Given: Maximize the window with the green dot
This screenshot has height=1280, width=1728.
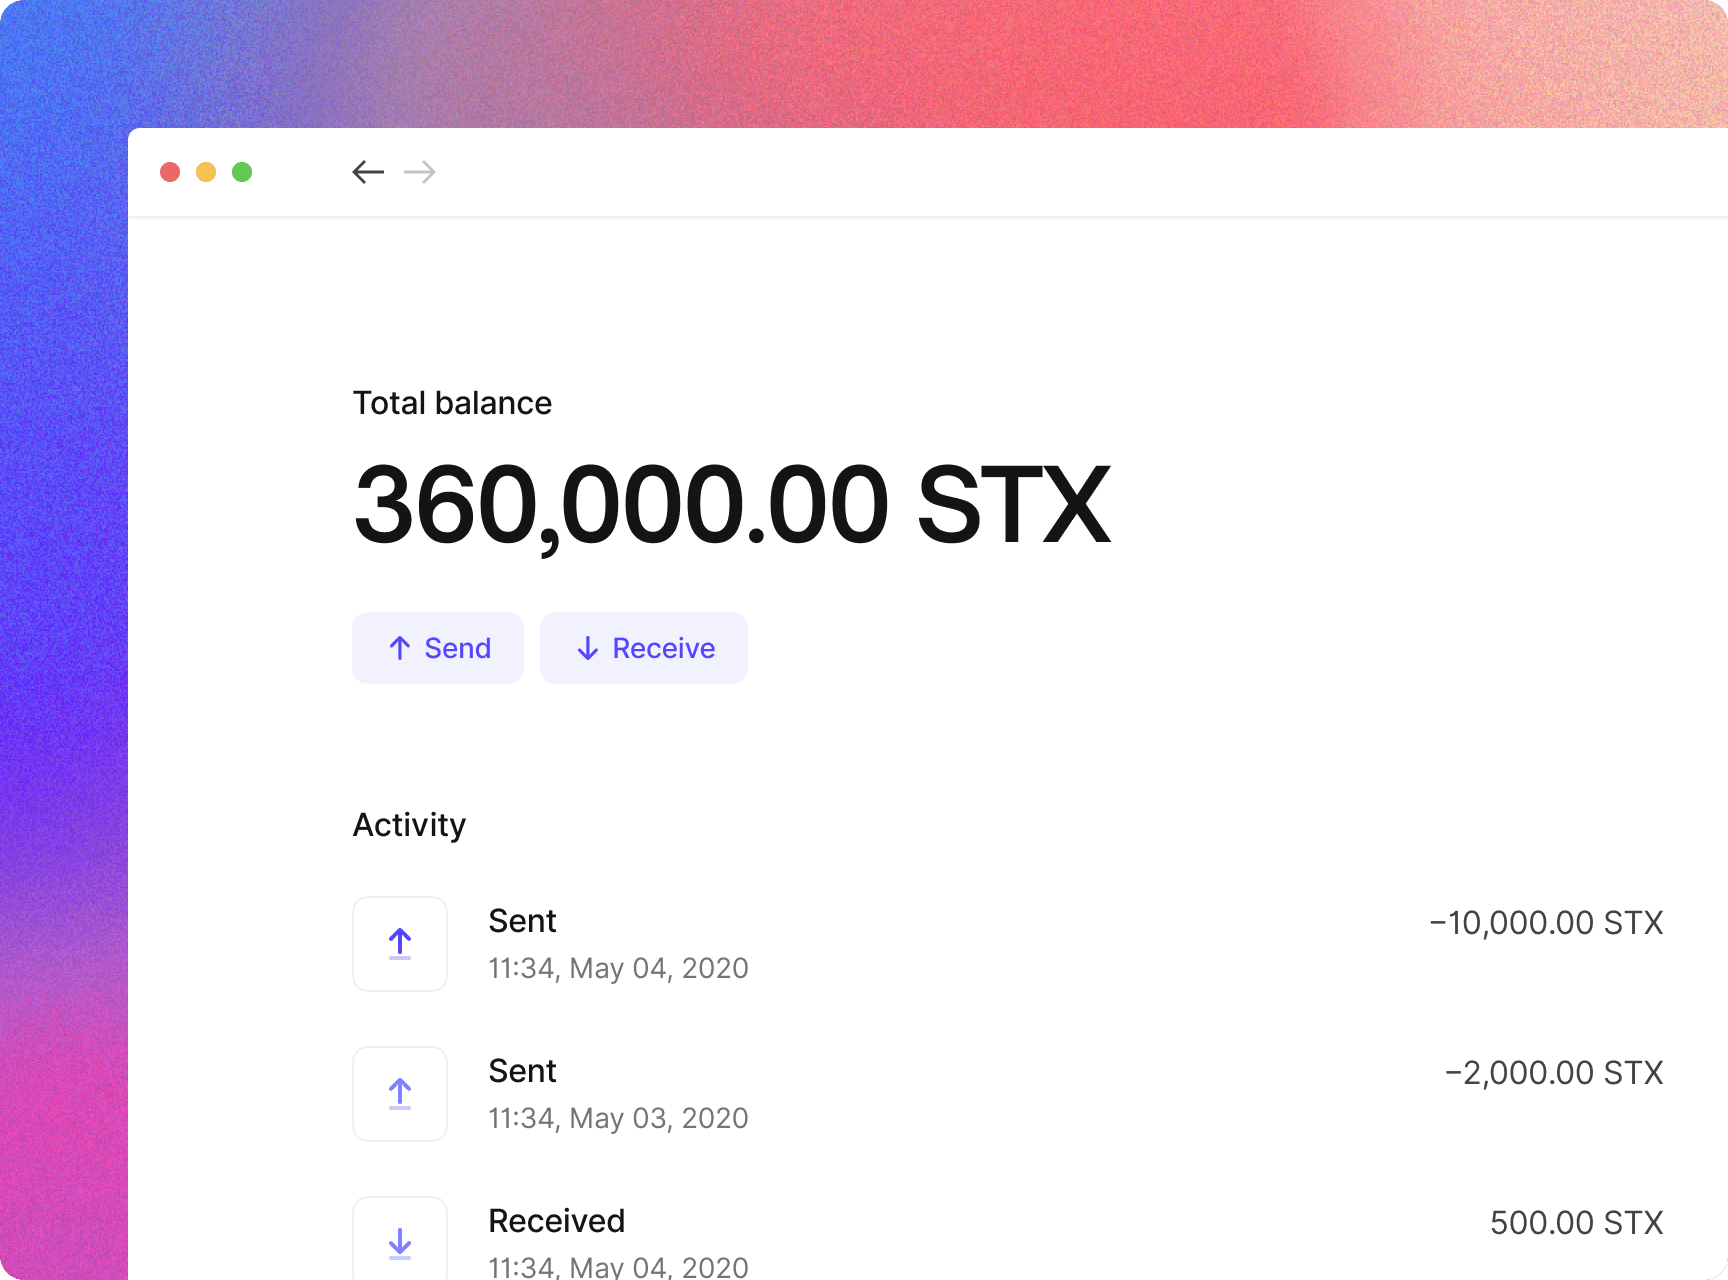Looking at the screenshot, I should [x=242, y=172].
